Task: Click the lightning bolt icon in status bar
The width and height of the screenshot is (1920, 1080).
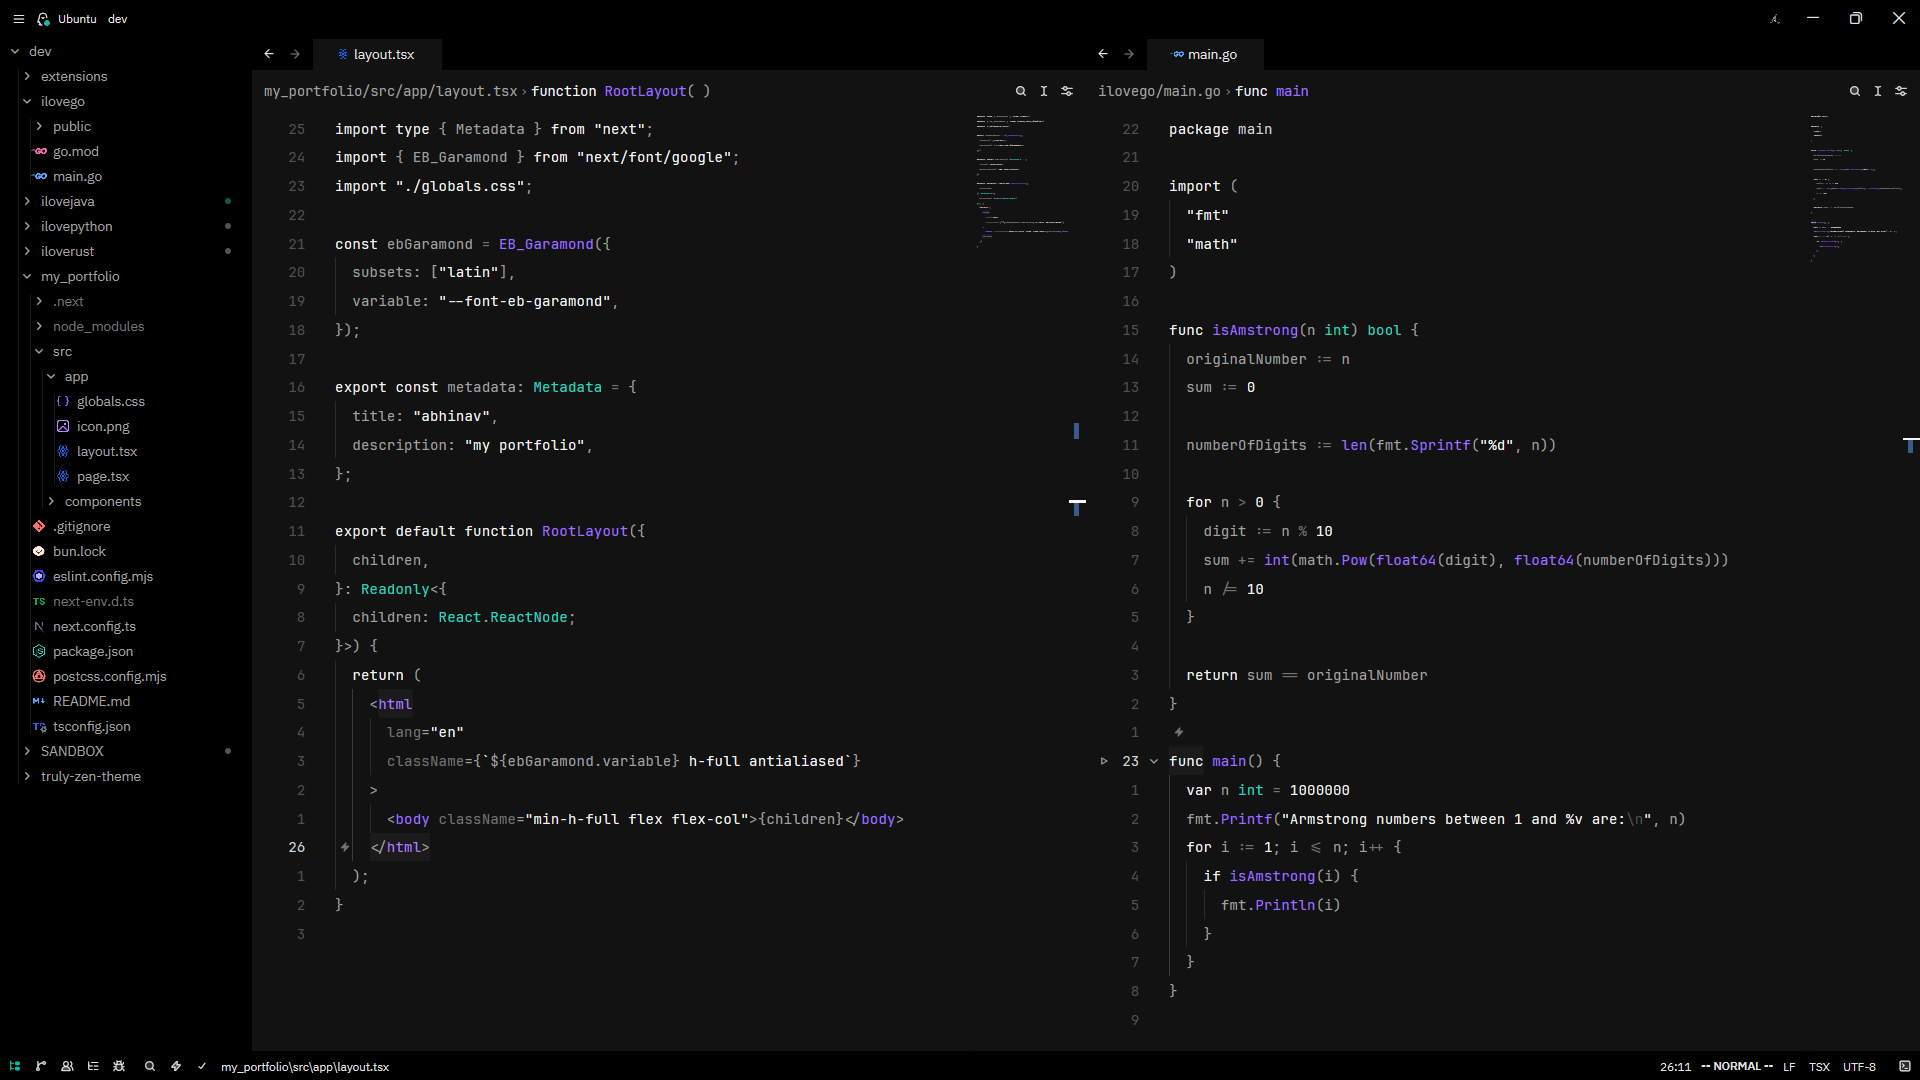Action: click(x=176, y=1067)
